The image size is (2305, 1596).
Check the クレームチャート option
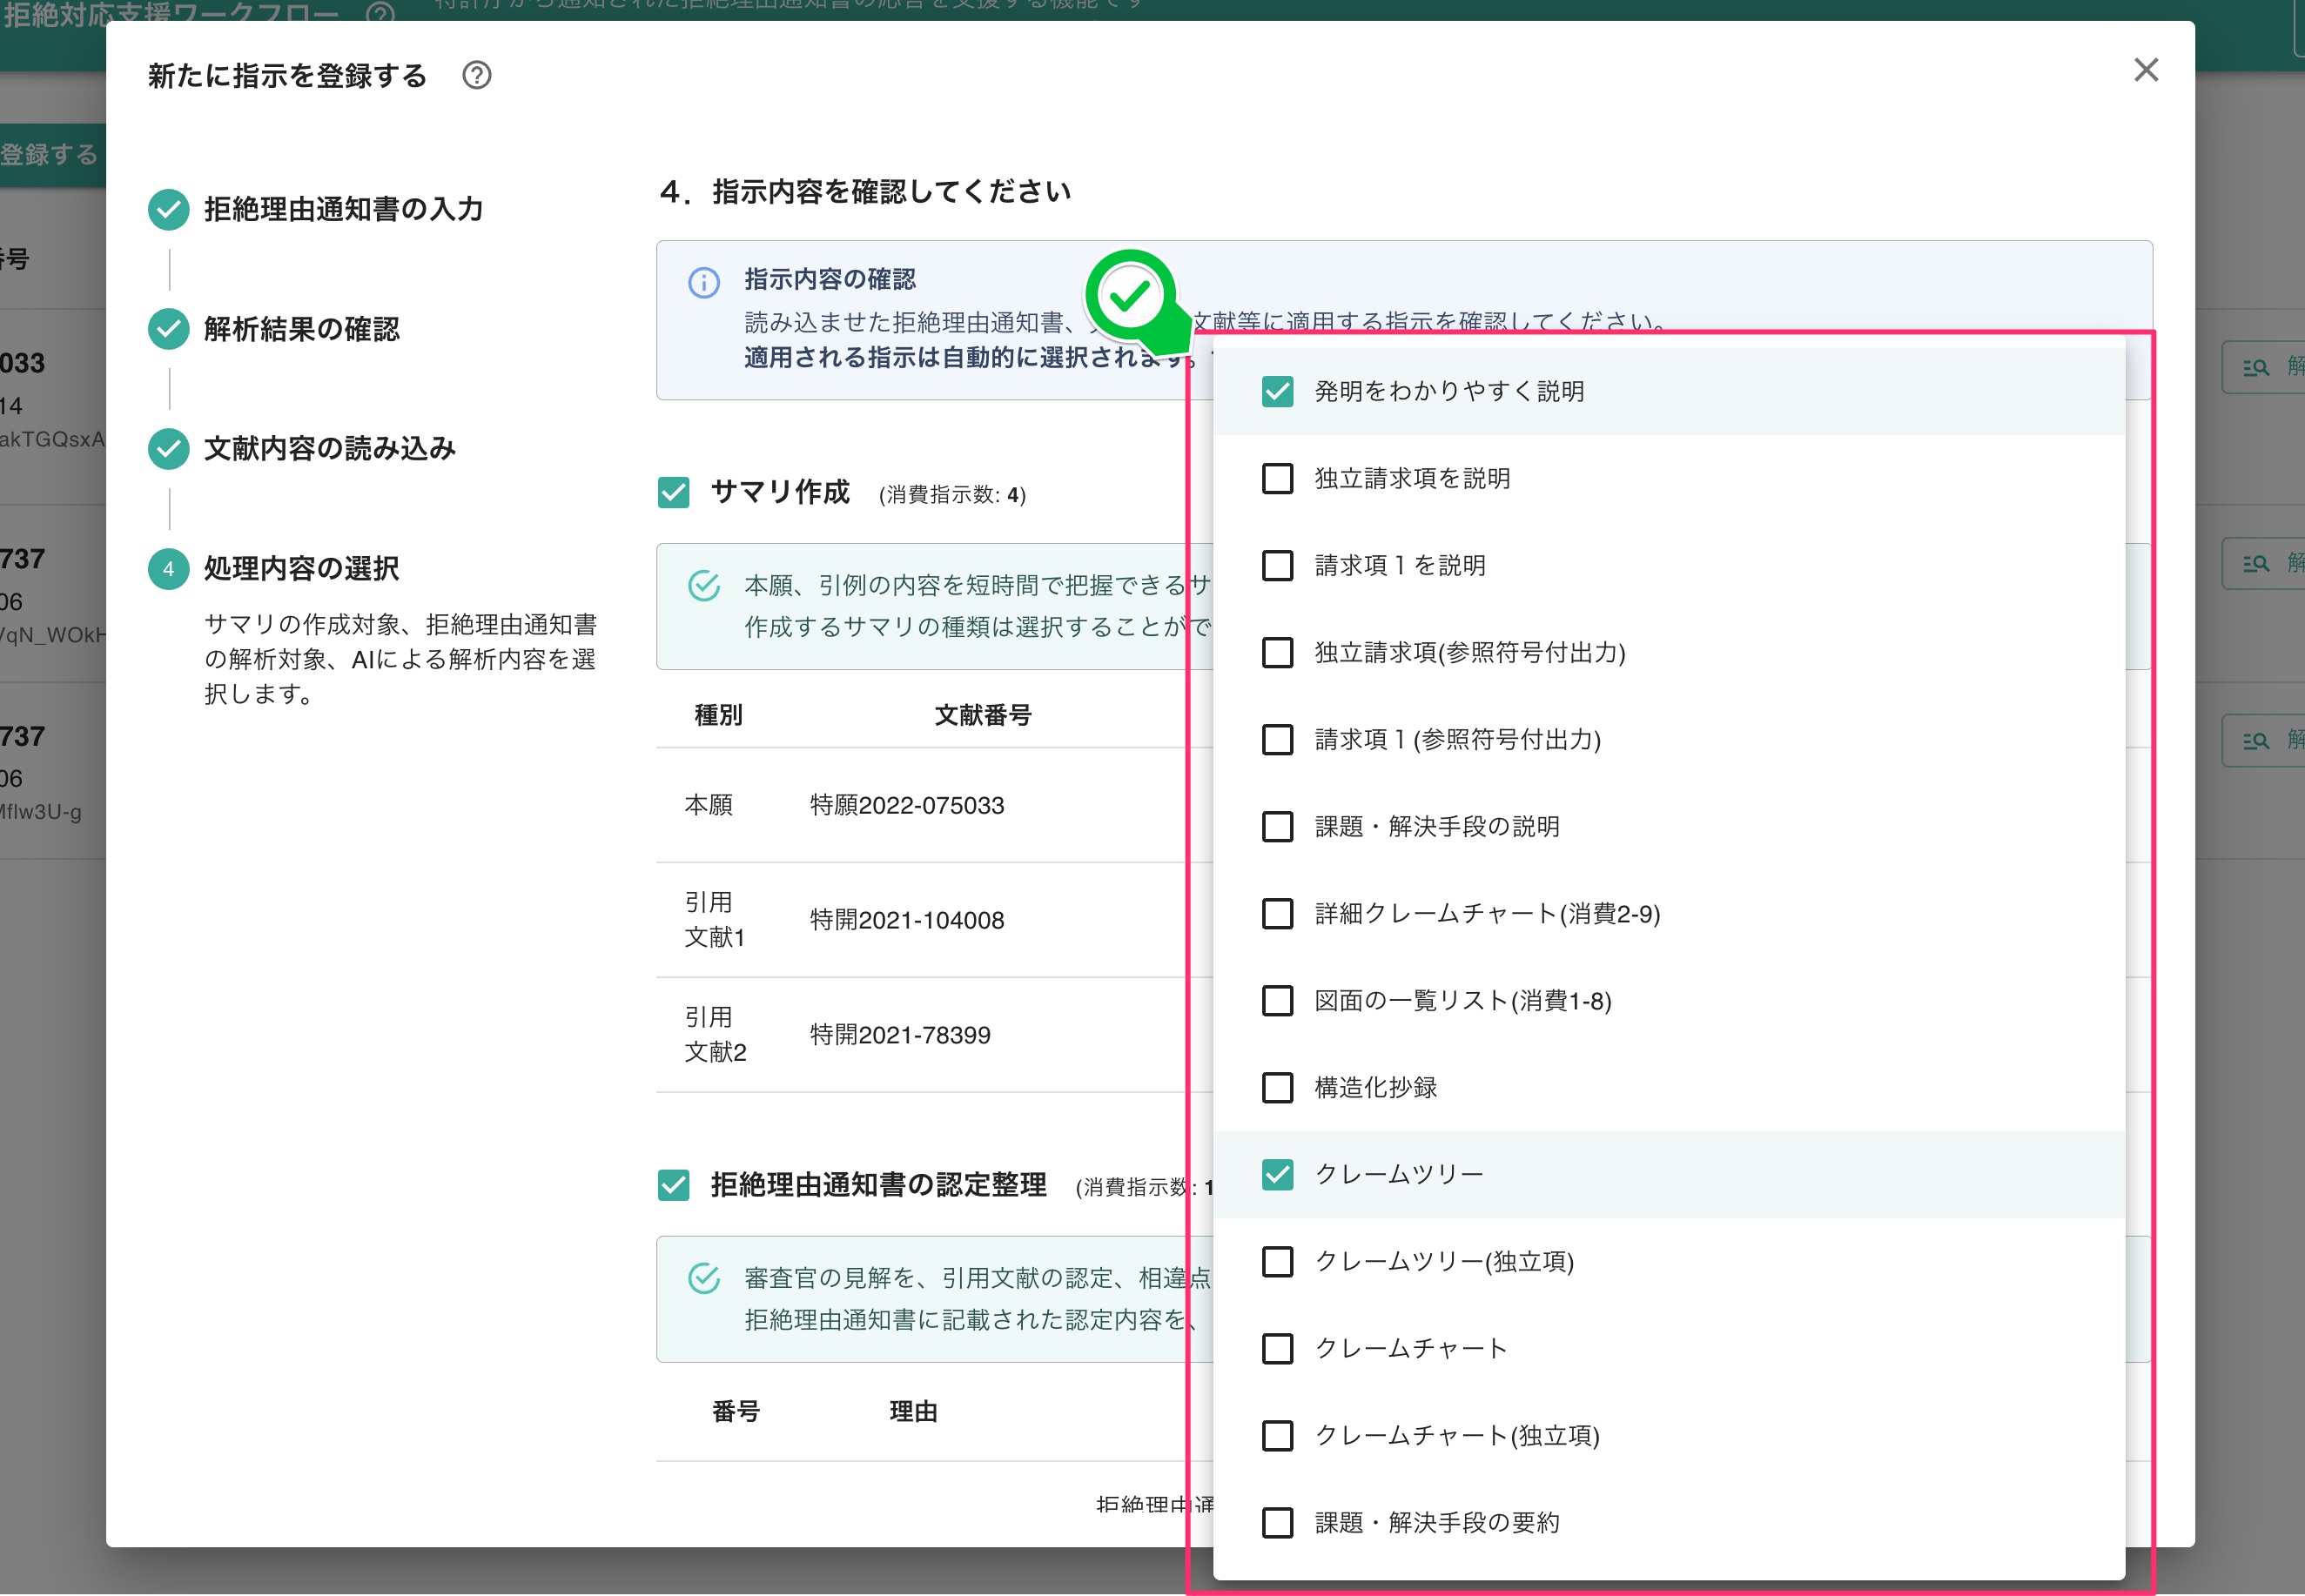click(1277, 1348)
